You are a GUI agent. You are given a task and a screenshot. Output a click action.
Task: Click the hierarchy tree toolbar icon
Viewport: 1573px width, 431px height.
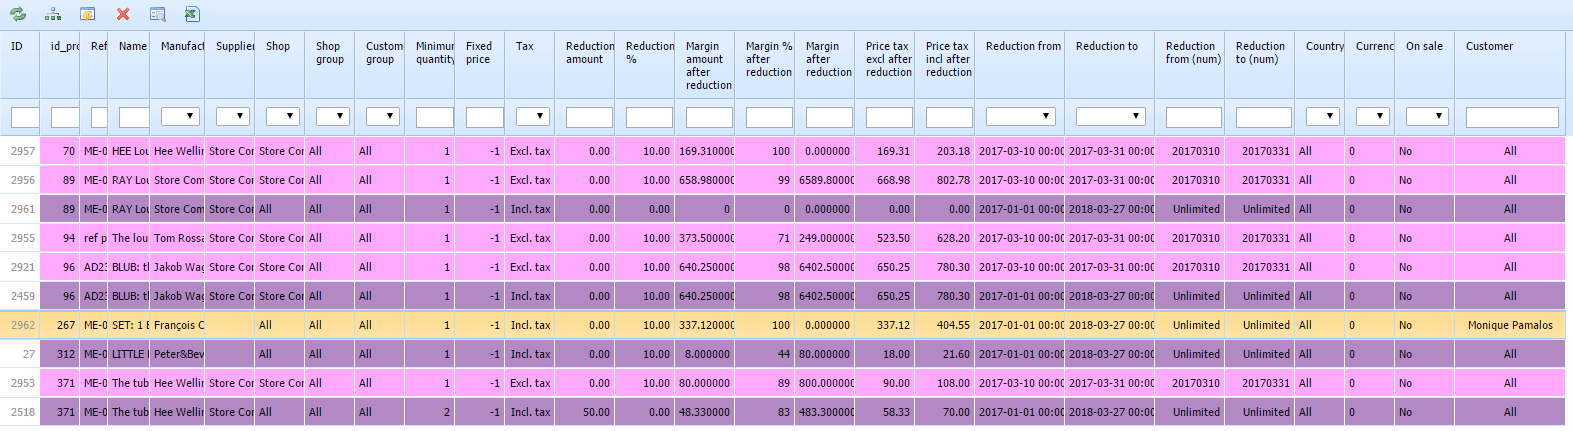[x=53, y=14]
